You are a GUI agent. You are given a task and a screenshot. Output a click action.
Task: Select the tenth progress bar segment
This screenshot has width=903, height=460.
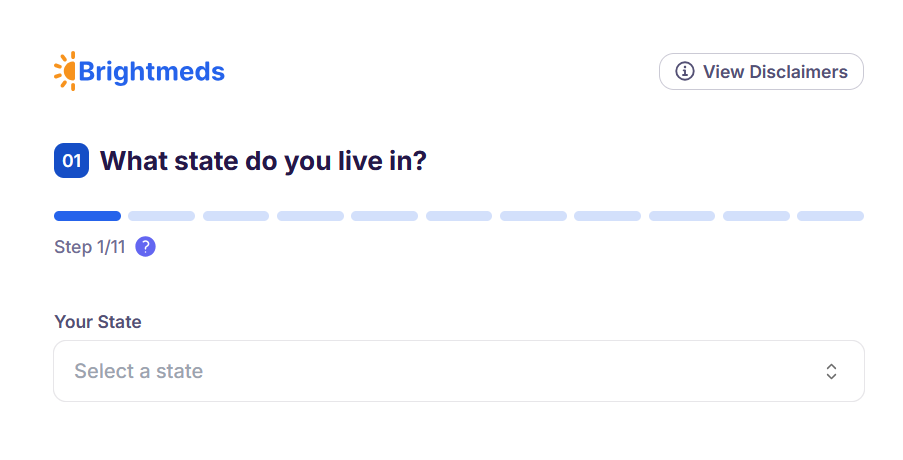[756, 216]
